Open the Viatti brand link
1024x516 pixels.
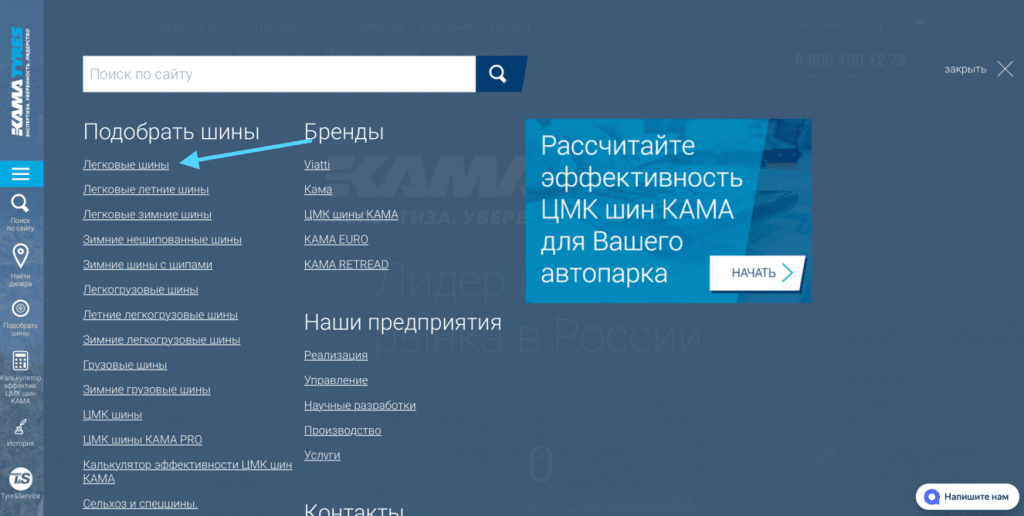317,165
